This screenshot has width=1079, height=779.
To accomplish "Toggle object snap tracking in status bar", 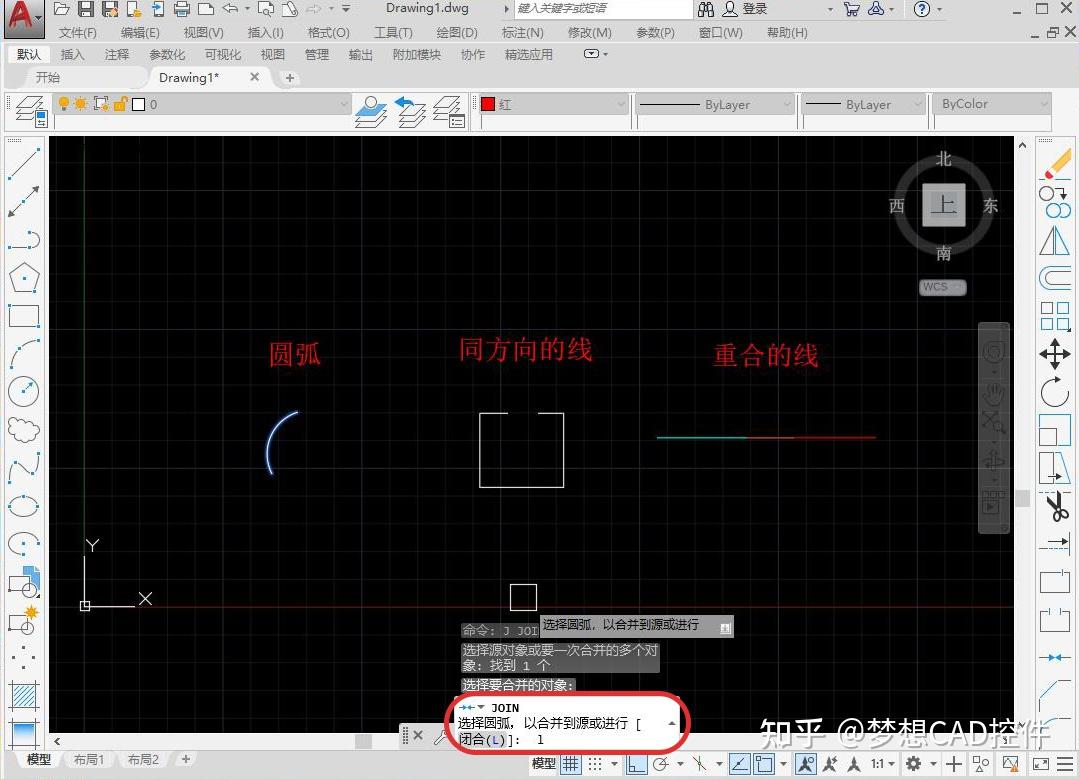I will [740, 764].
